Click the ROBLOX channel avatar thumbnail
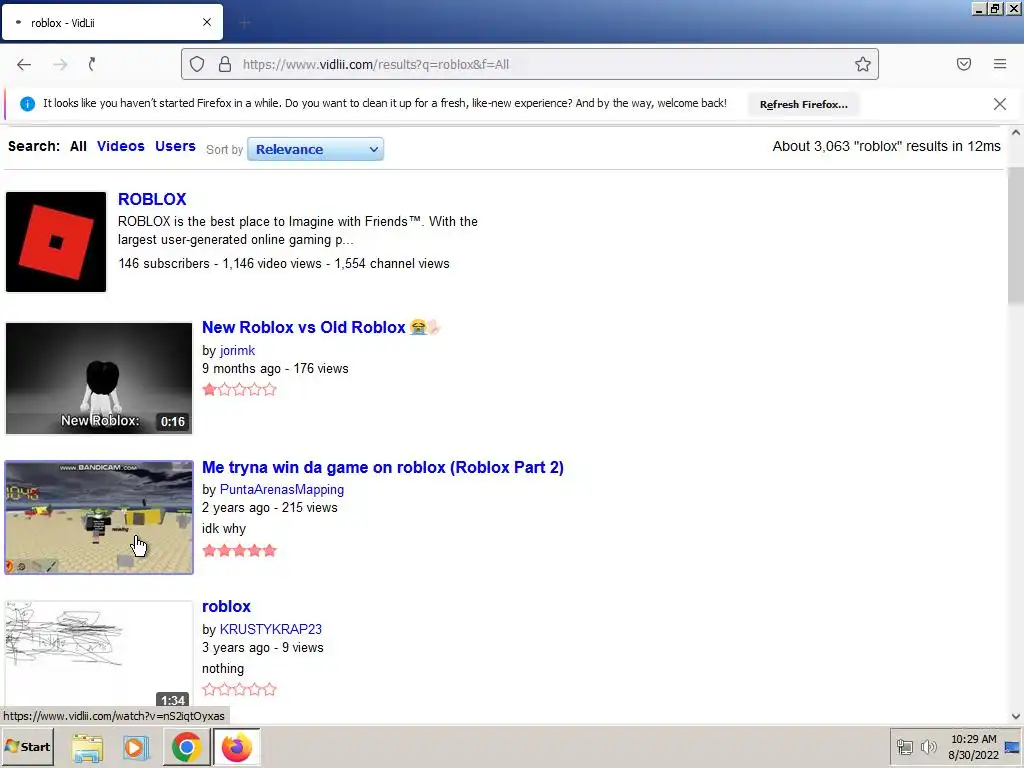Screen dimensions: 1024x768 pos(56,242)
